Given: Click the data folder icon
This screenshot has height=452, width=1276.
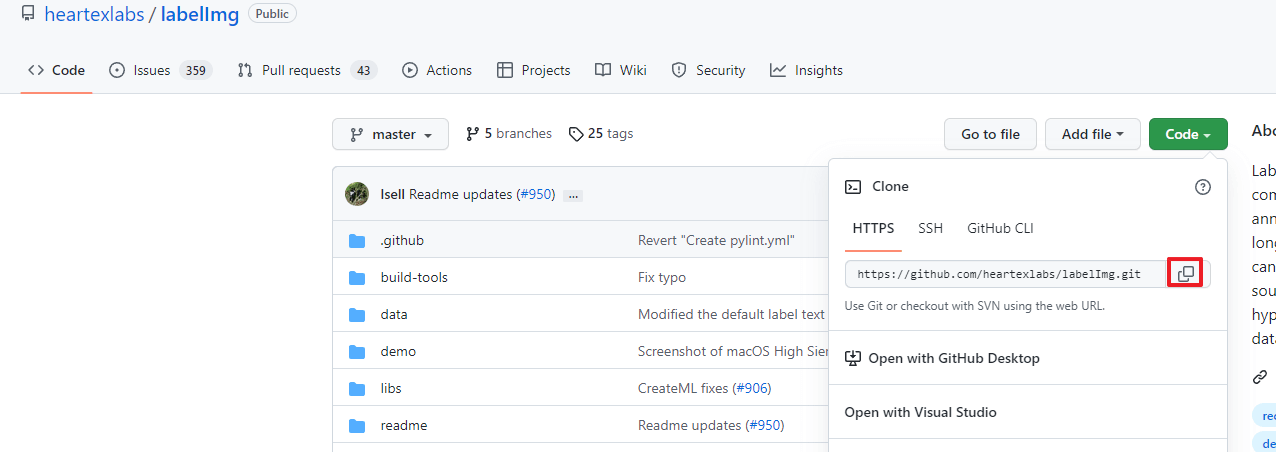Looking at the screenshot, I should point(357,314).
